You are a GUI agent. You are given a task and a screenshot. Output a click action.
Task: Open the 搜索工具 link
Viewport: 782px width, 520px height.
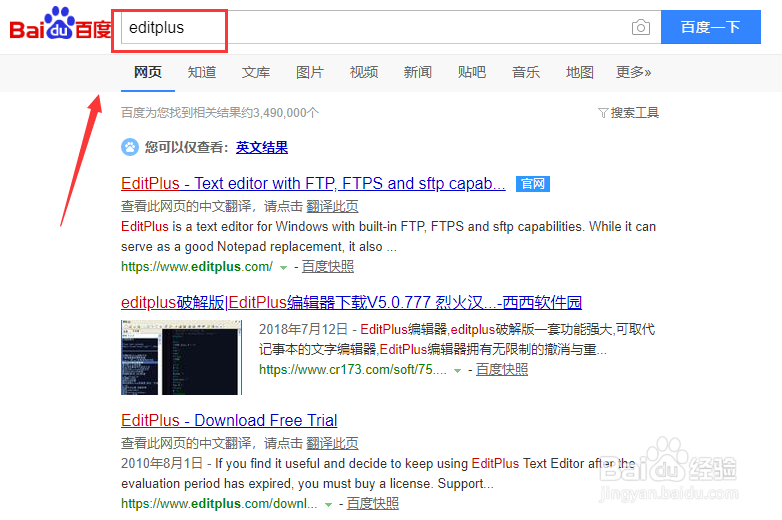634,113
